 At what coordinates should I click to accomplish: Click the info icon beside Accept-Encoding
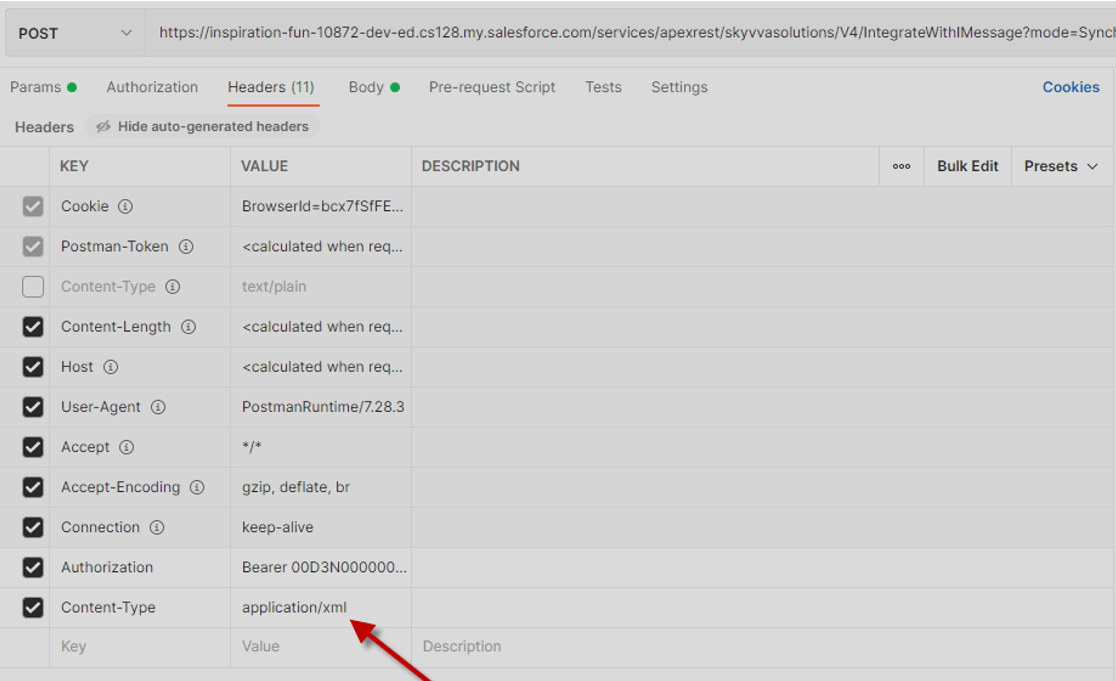click(x=197, y=487)
